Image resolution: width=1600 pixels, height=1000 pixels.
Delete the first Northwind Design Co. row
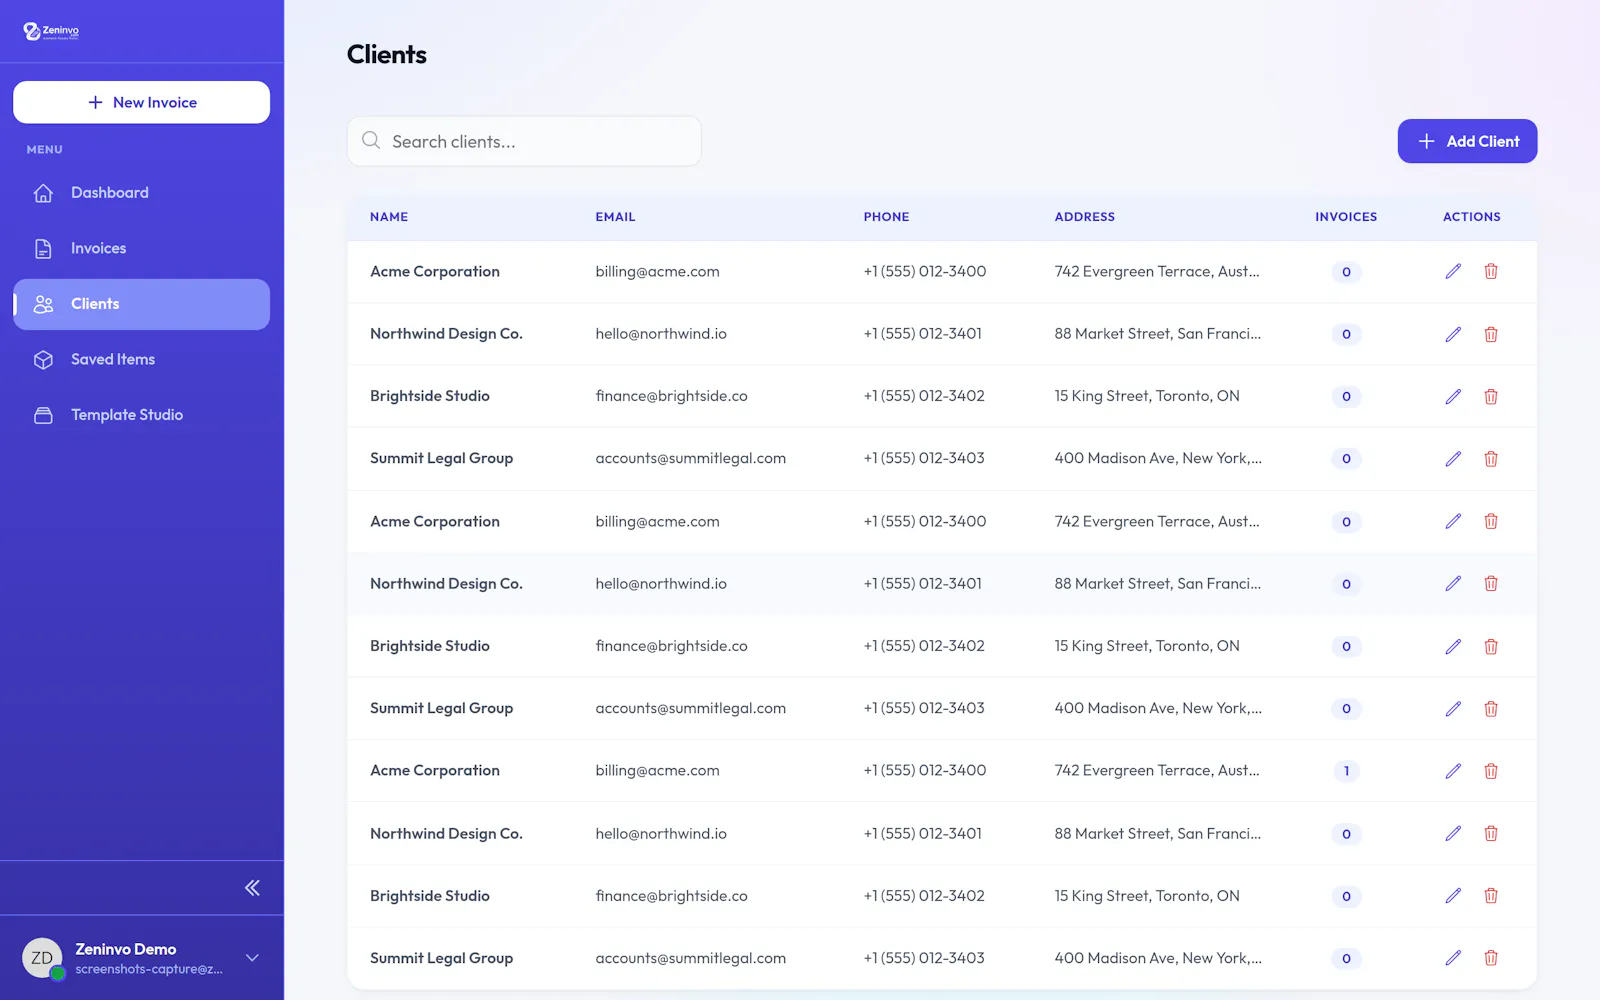click(1491, 334)
